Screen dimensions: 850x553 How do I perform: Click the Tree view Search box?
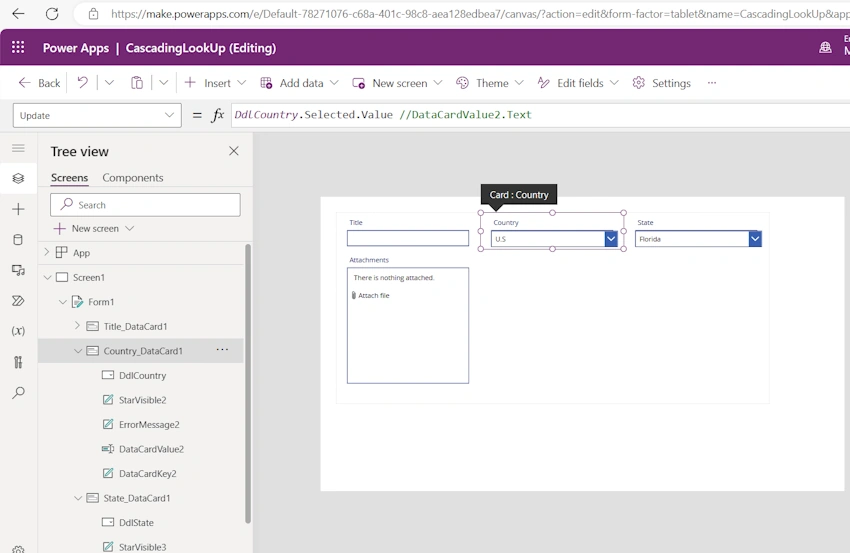(x=145, y=205)
